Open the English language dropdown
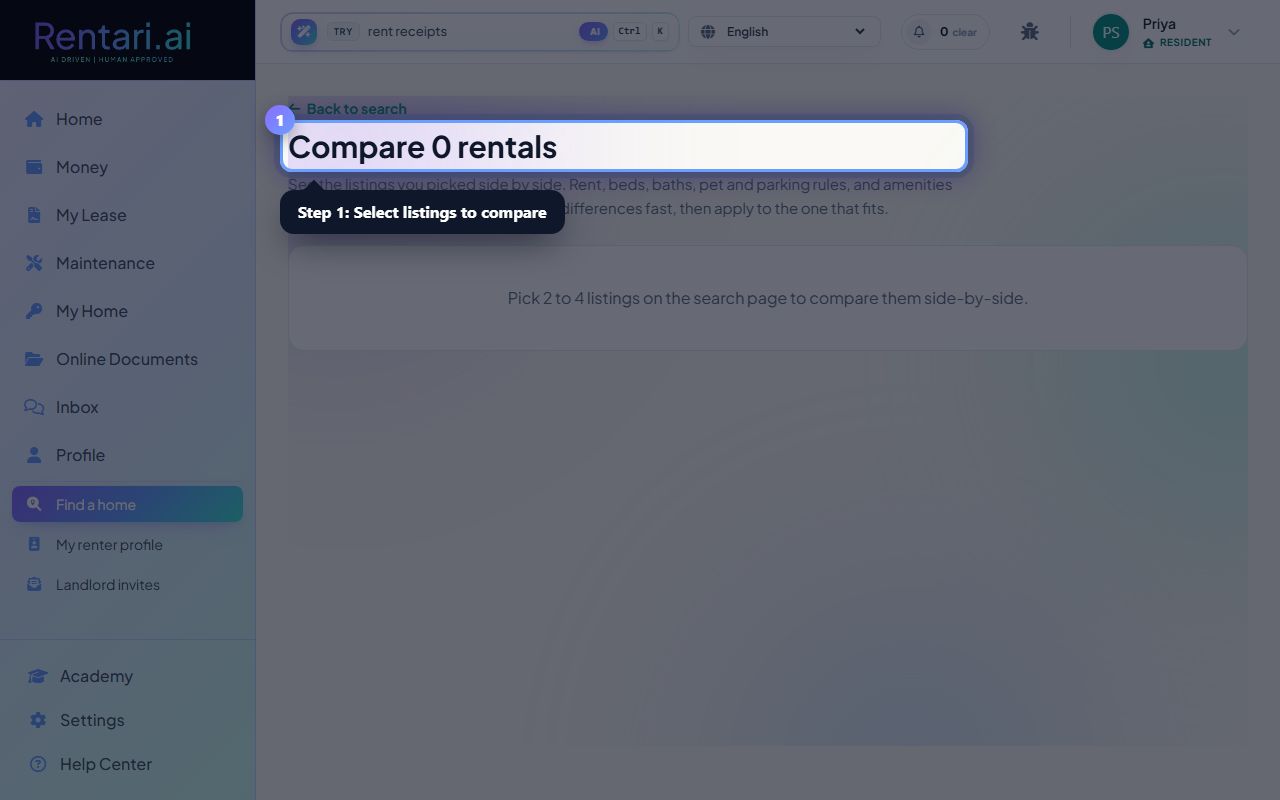 coord(784,31)
